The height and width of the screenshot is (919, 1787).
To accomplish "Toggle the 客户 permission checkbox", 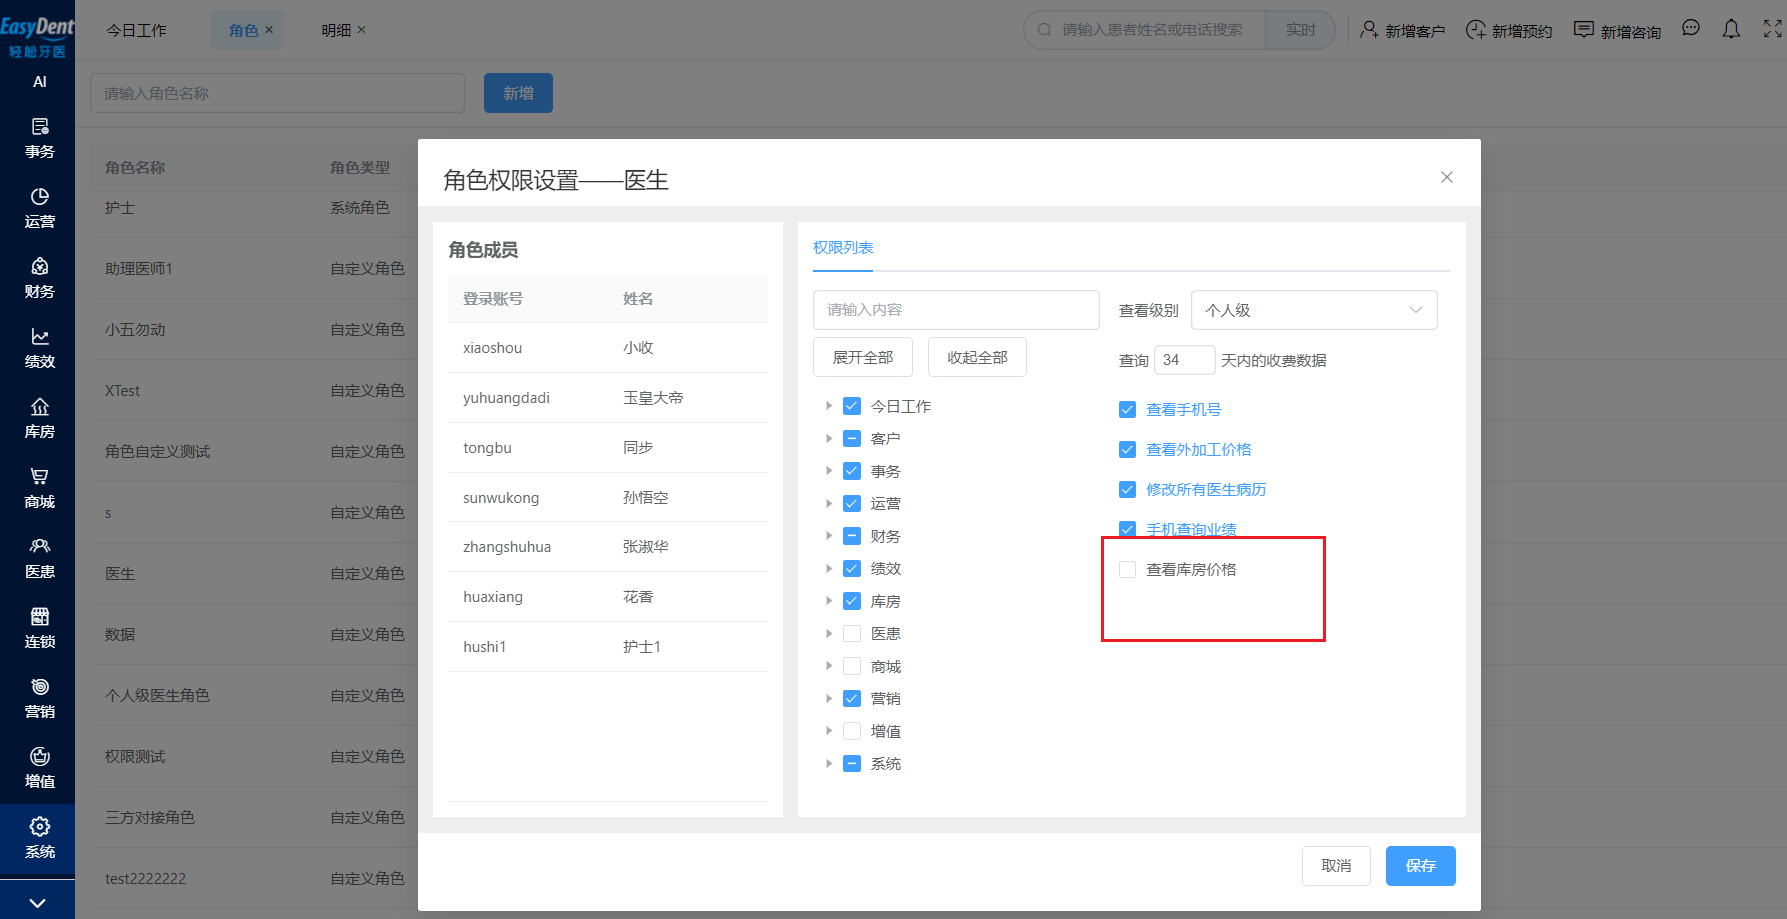I will coord(852,438).
